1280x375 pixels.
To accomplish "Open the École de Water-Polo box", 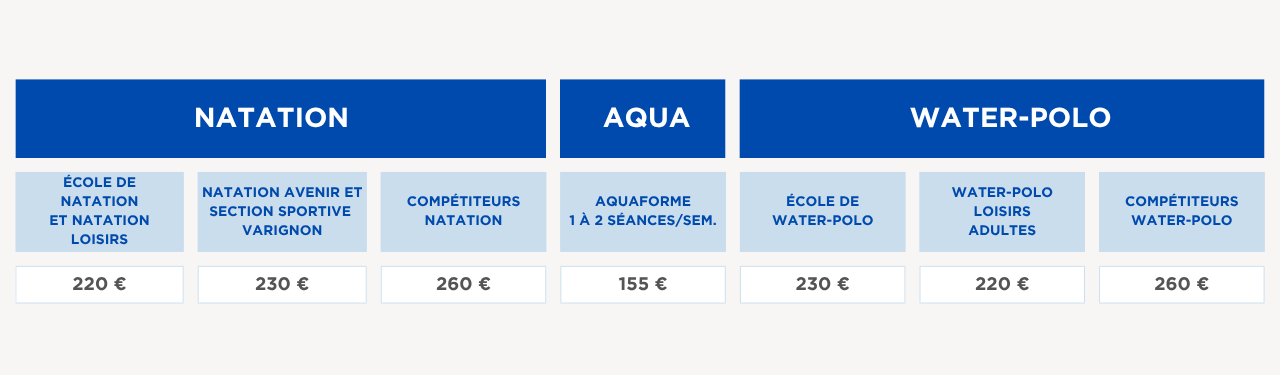I will (822, 211).
